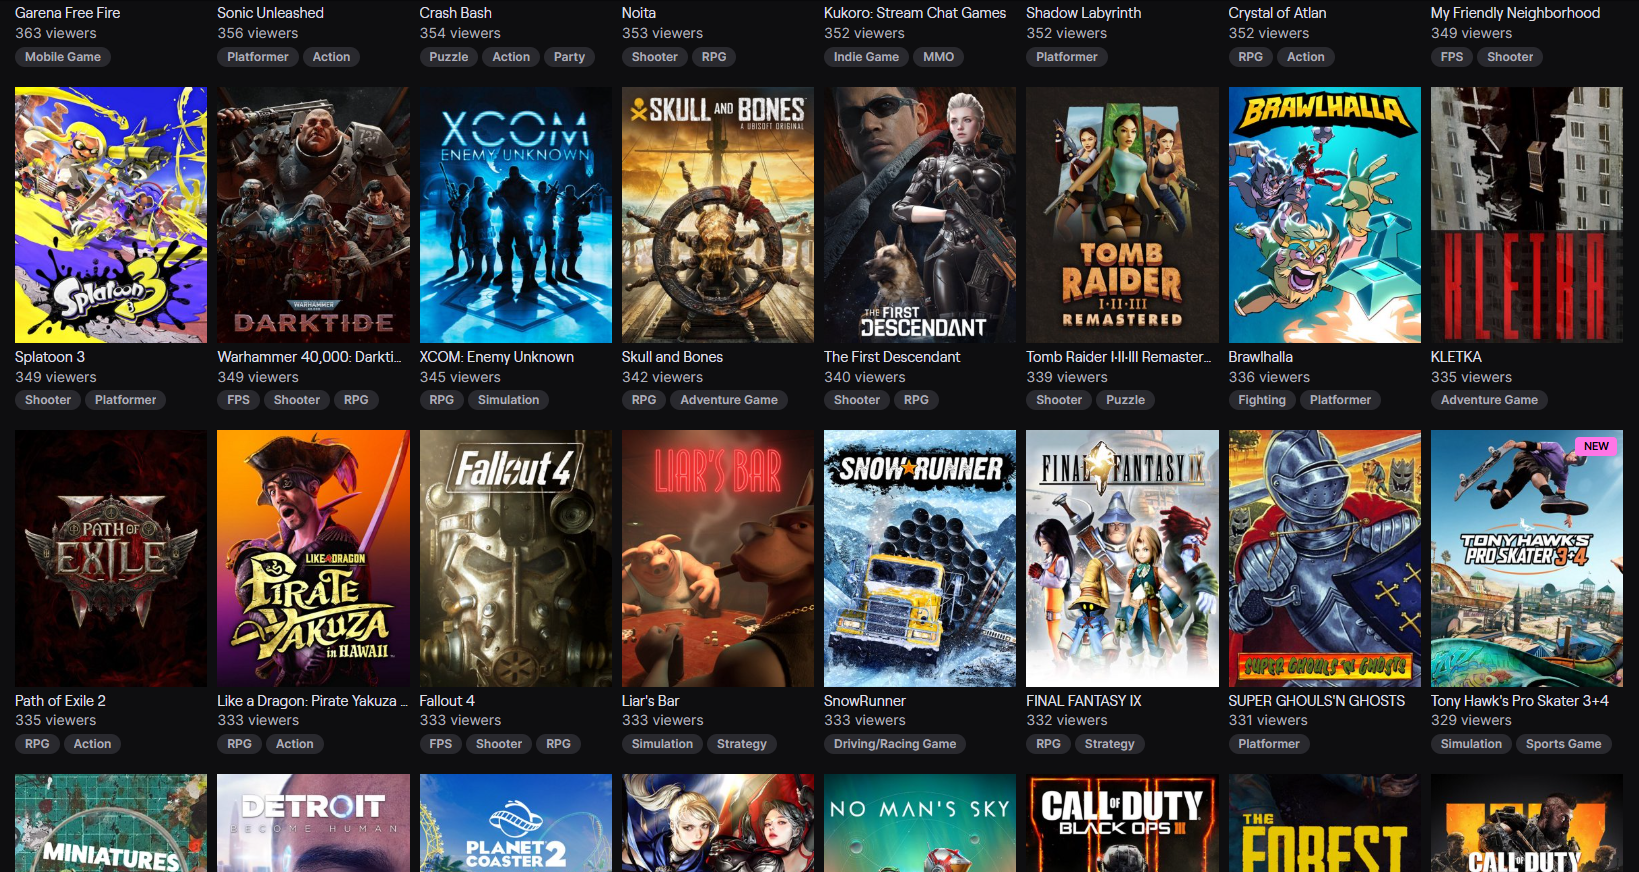
Task: Select the Driving/Racing Game tag under SnowRunner
Action: click(895, 744)
